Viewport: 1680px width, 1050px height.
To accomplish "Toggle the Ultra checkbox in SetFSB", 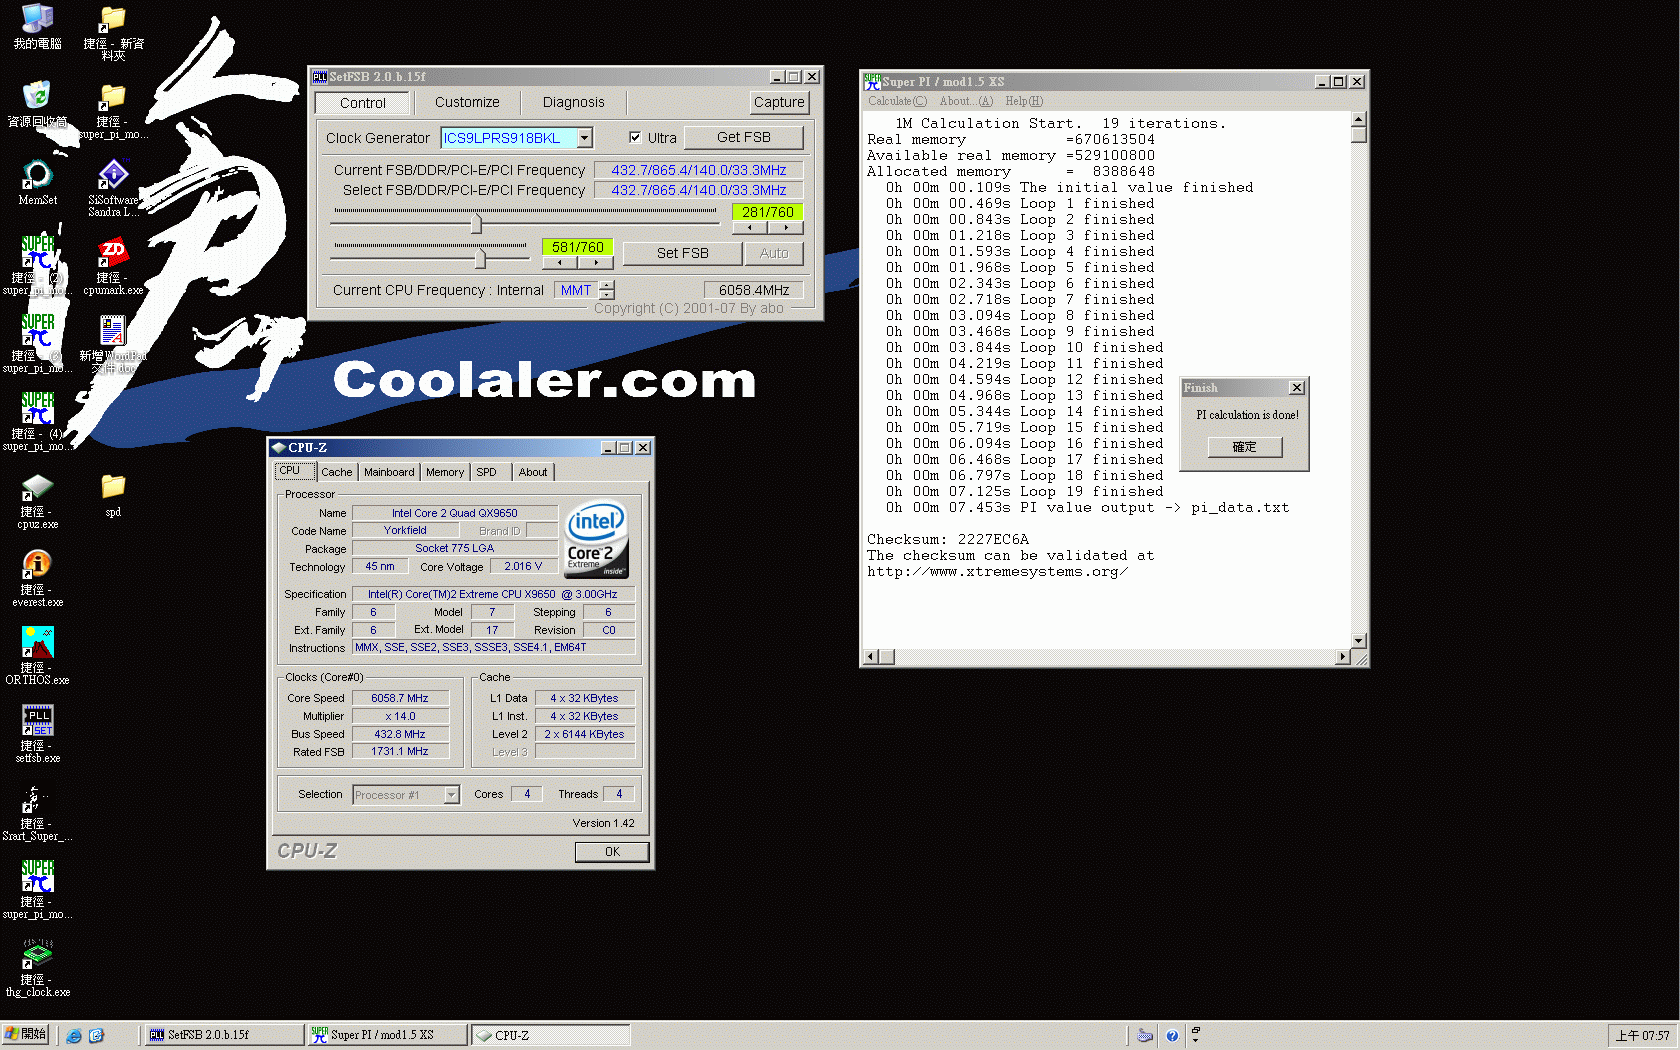I will 635,137.
